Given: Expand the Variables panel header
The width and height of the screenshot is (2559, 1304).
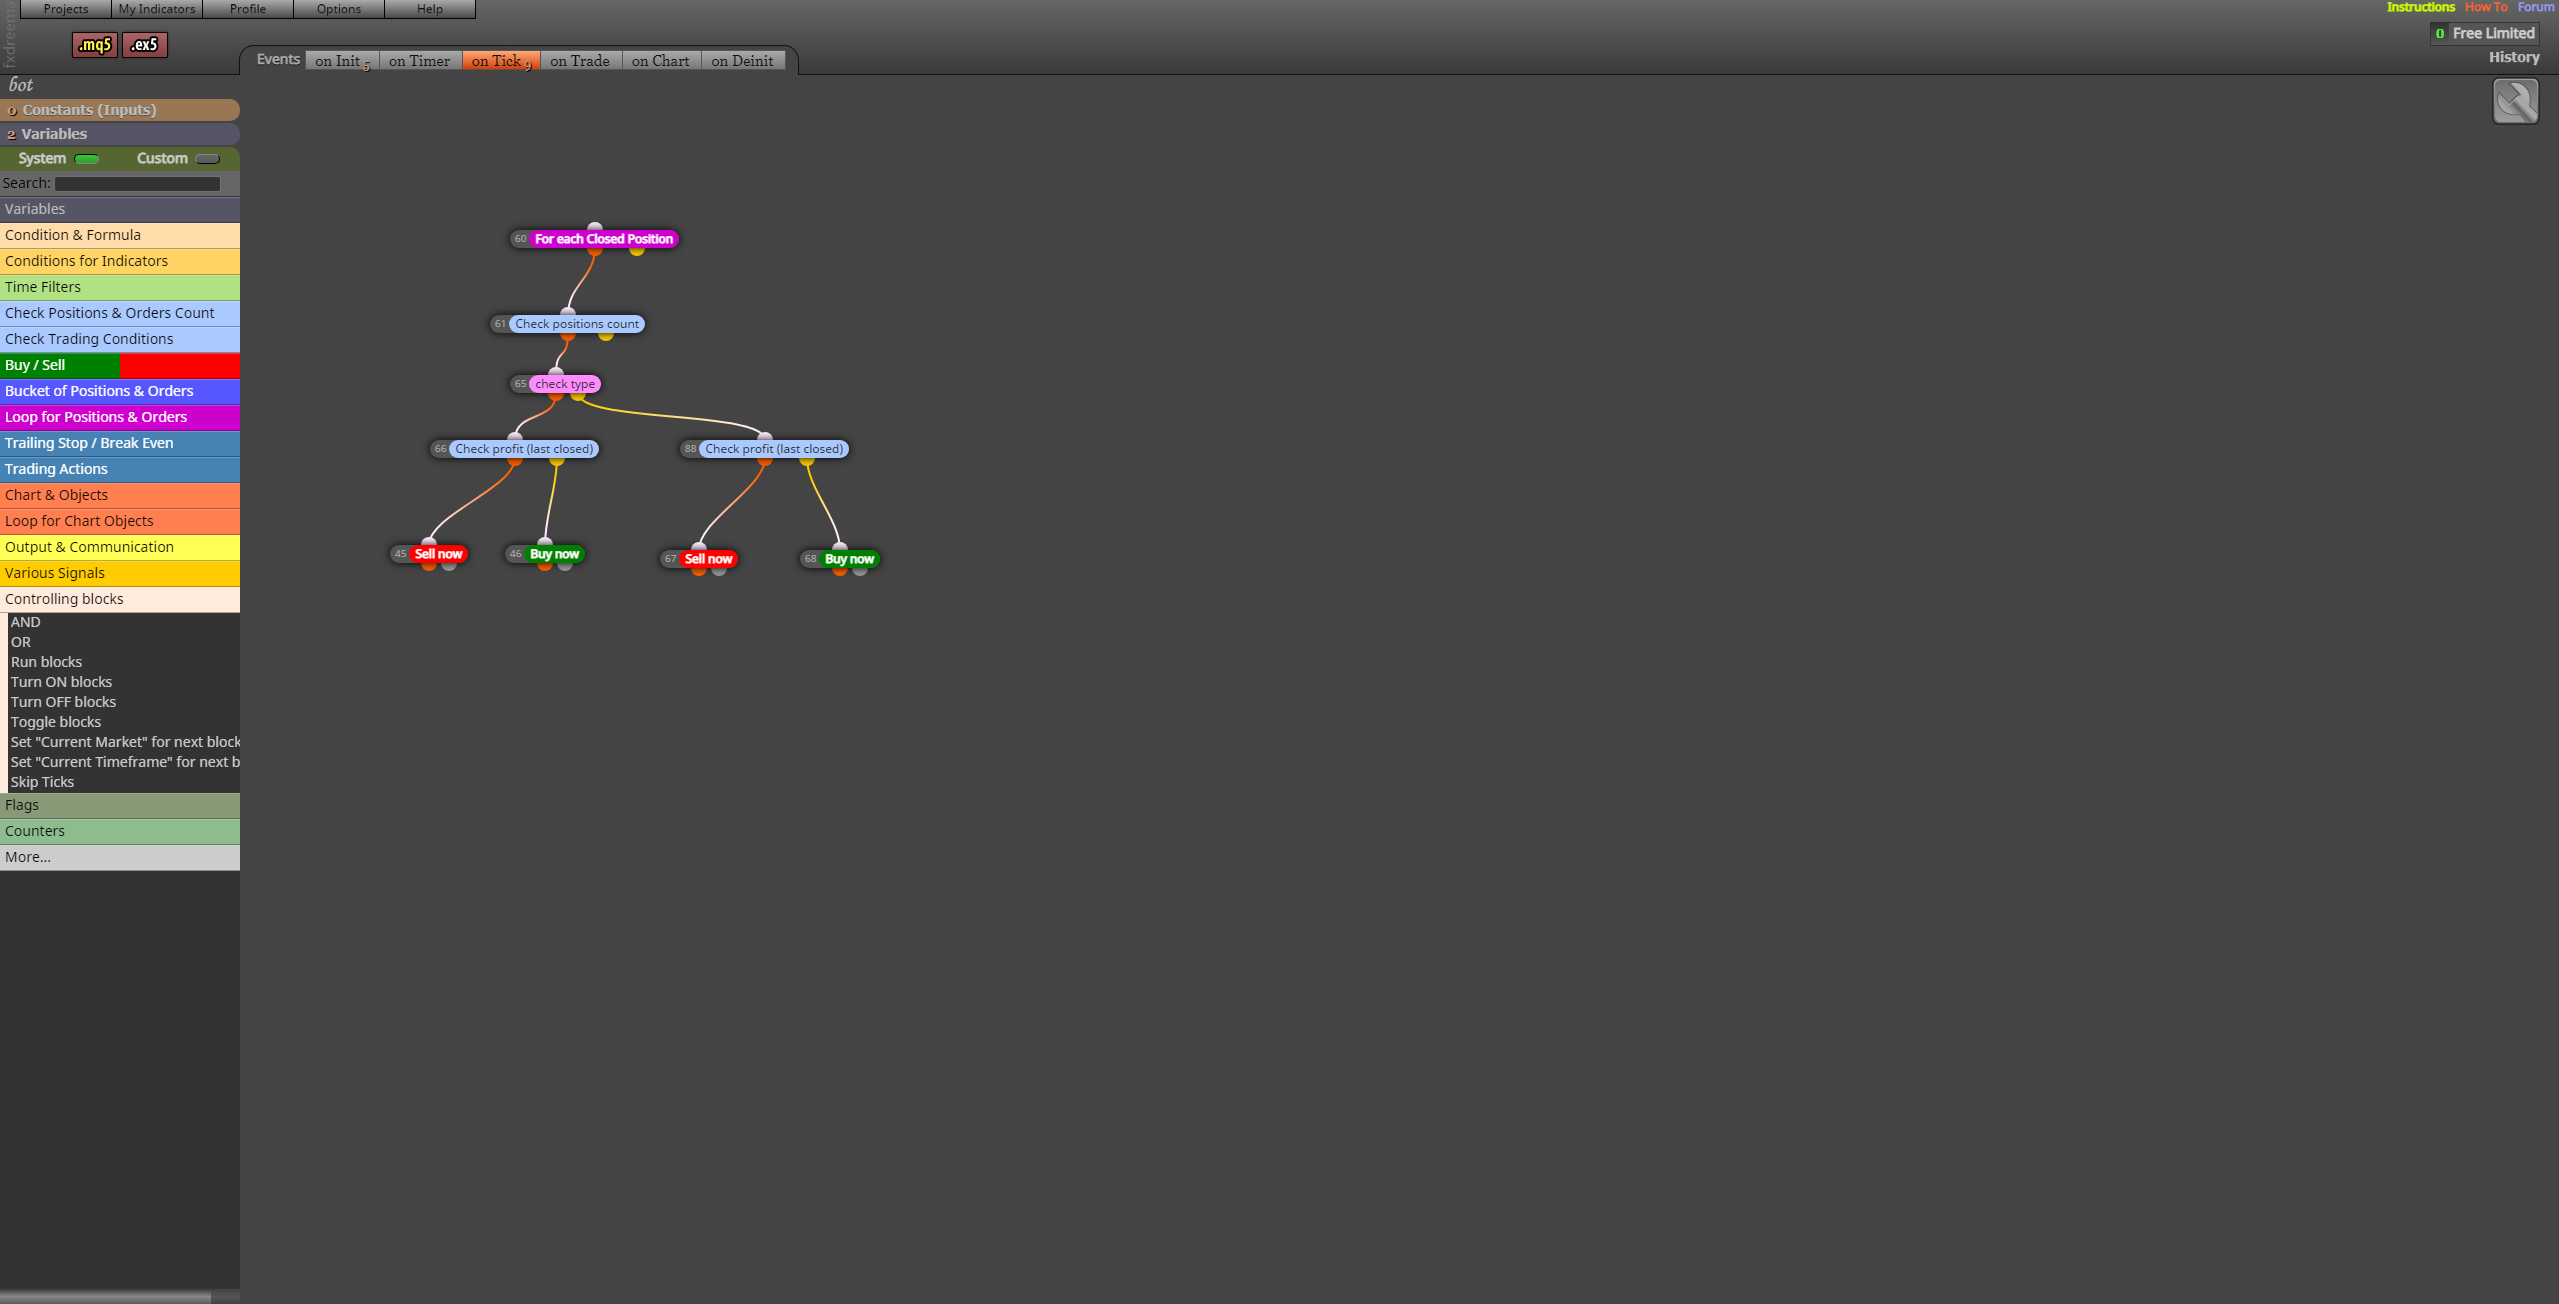Looking at the screenshot, I should 120,134.
